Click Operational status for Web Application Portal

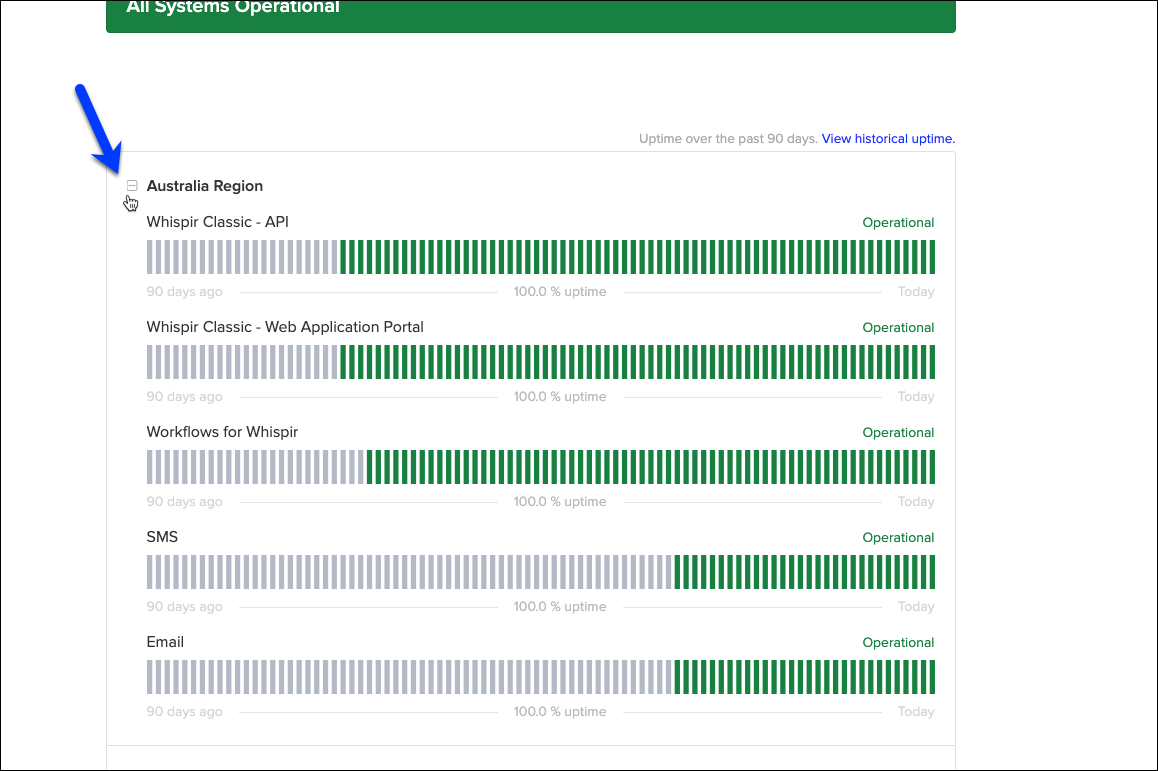click(x=898, y=328)
